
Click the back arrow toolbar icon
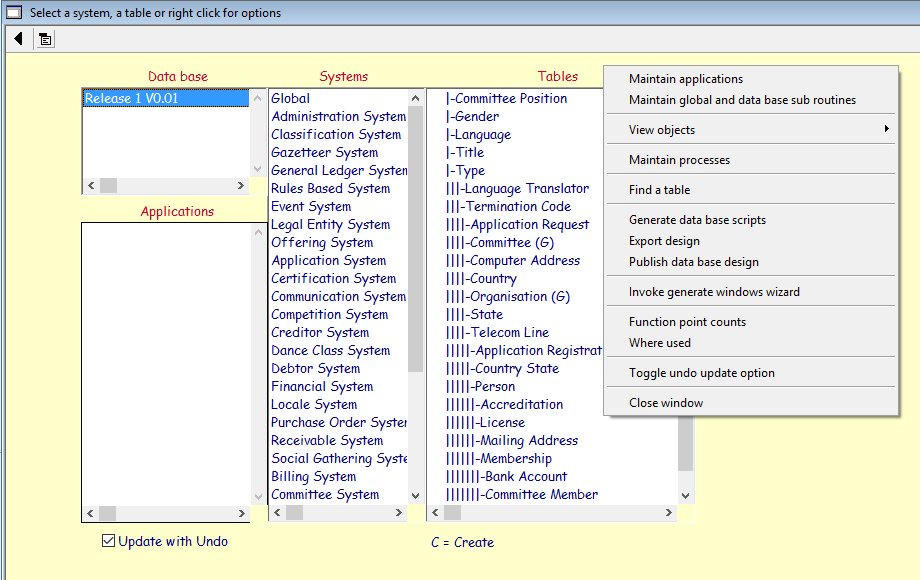pos(19,39)
